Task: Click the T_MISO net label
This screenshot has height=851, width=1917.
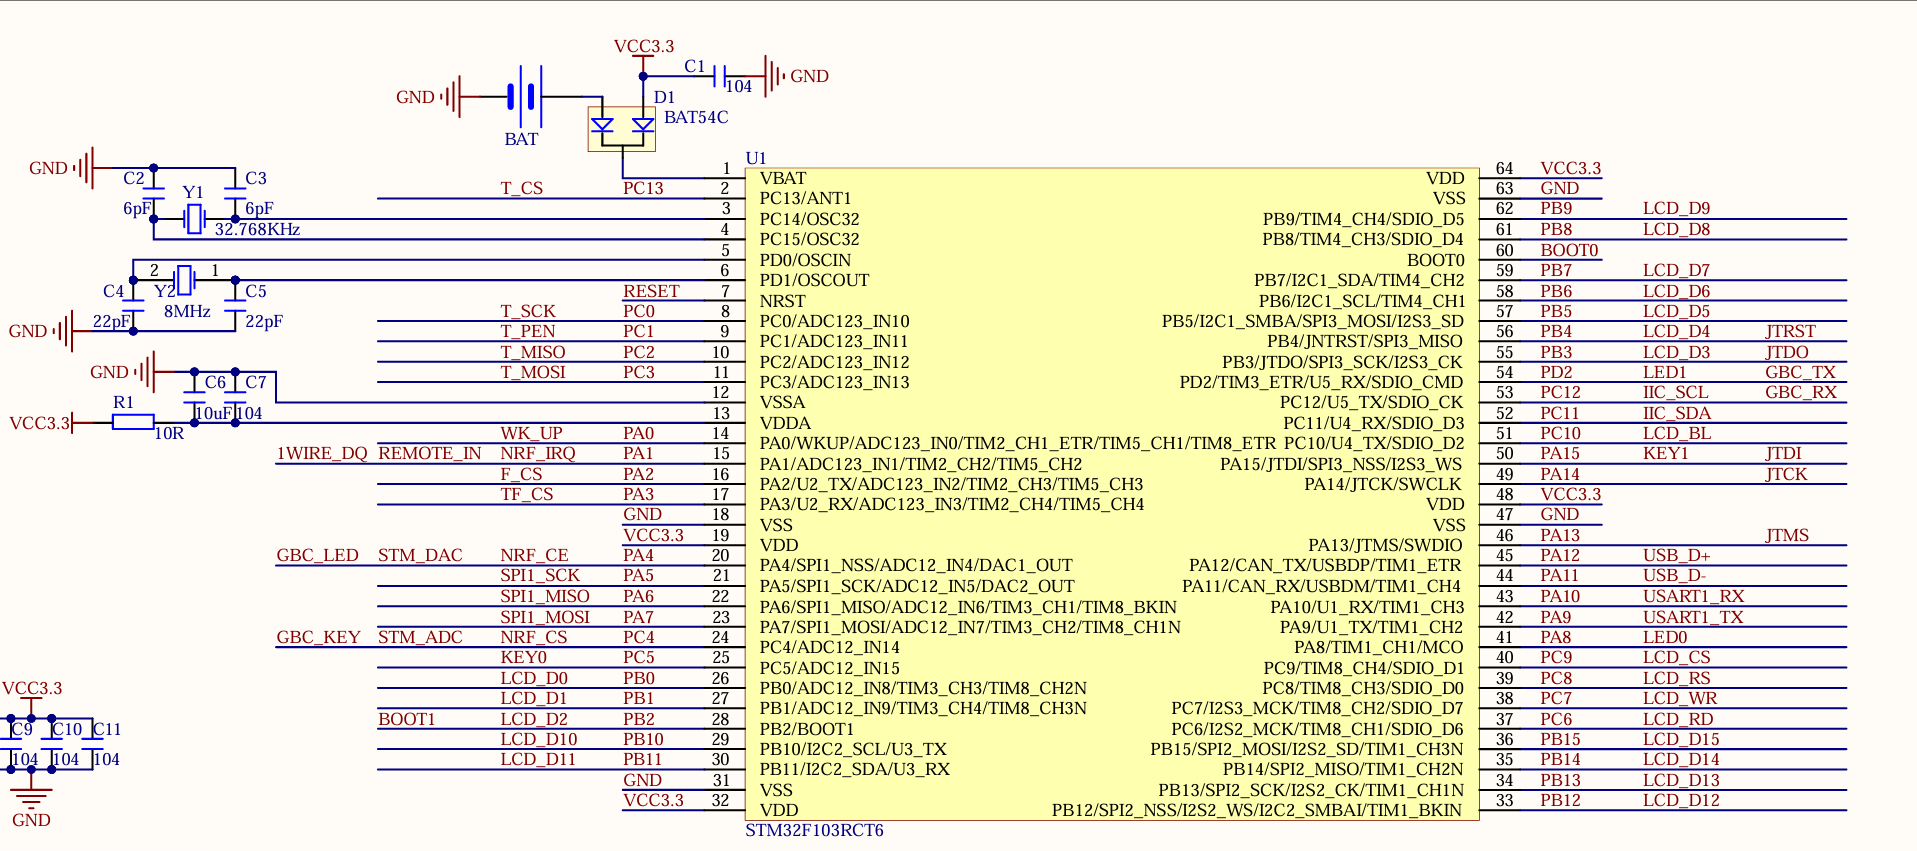Action: pyautogui.click(x=533, y=352)
